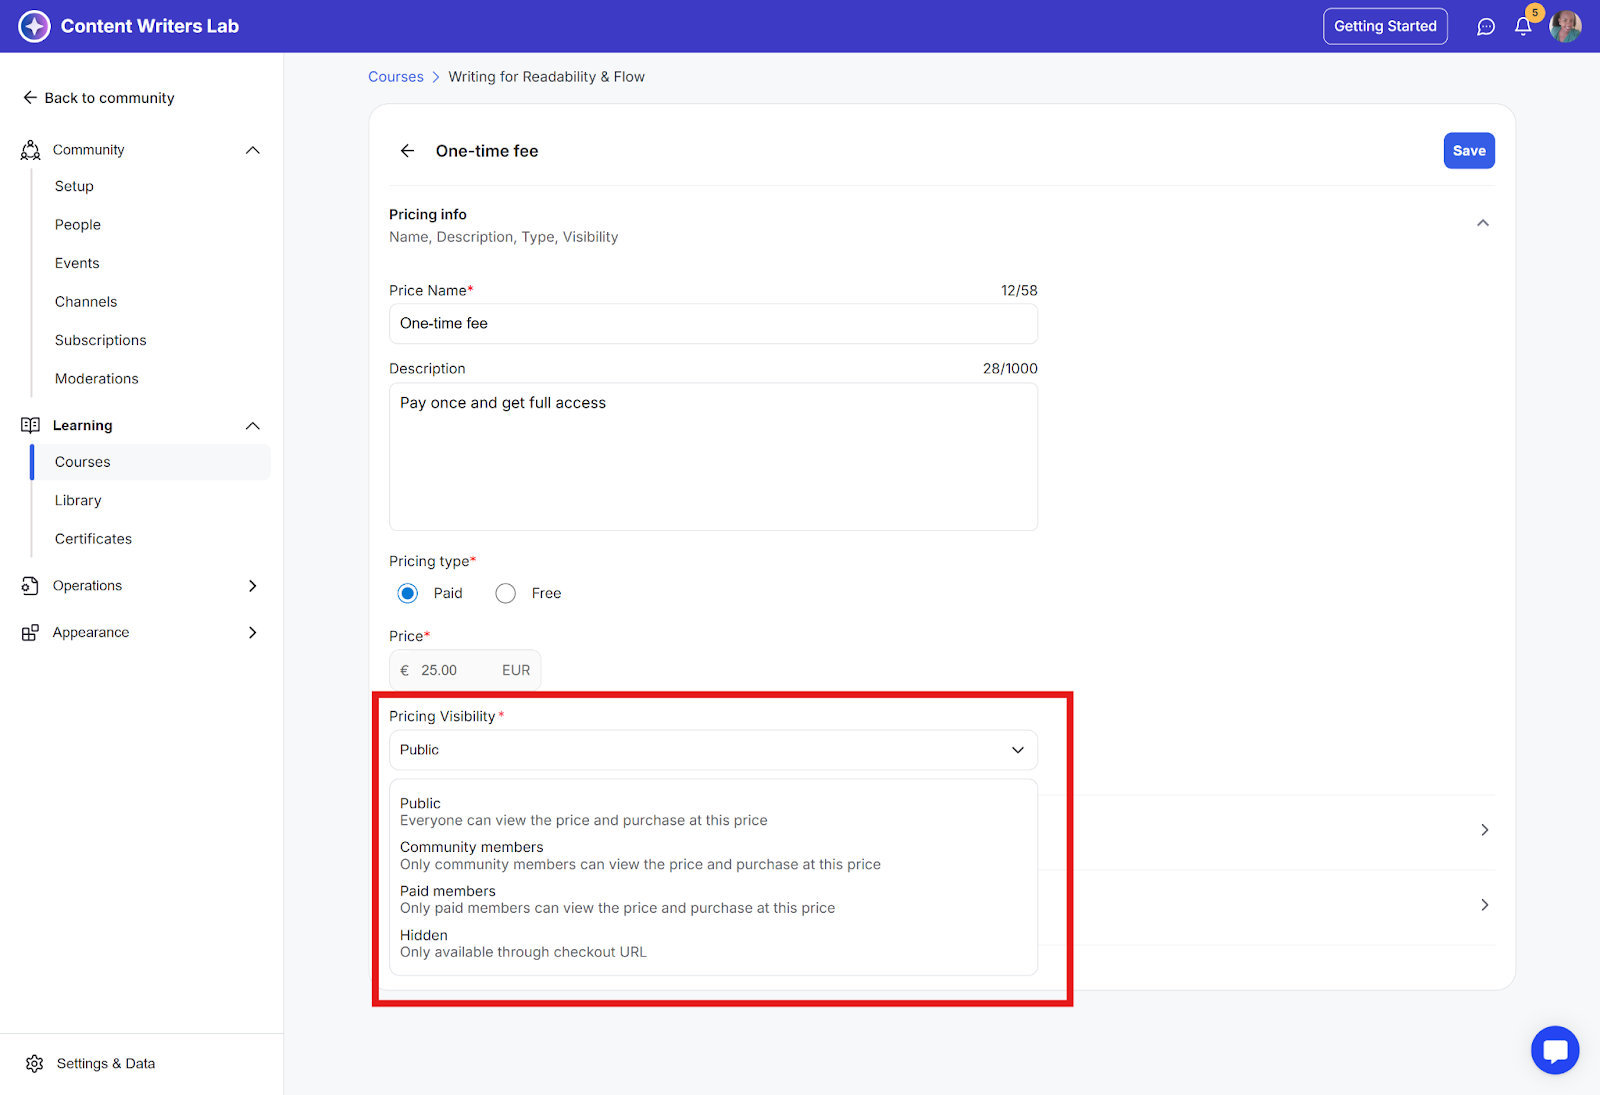Viewport: 1600px width, 1095px height.
Task: Select the Paid pricing type radio
Action: (x=408, y=593)
